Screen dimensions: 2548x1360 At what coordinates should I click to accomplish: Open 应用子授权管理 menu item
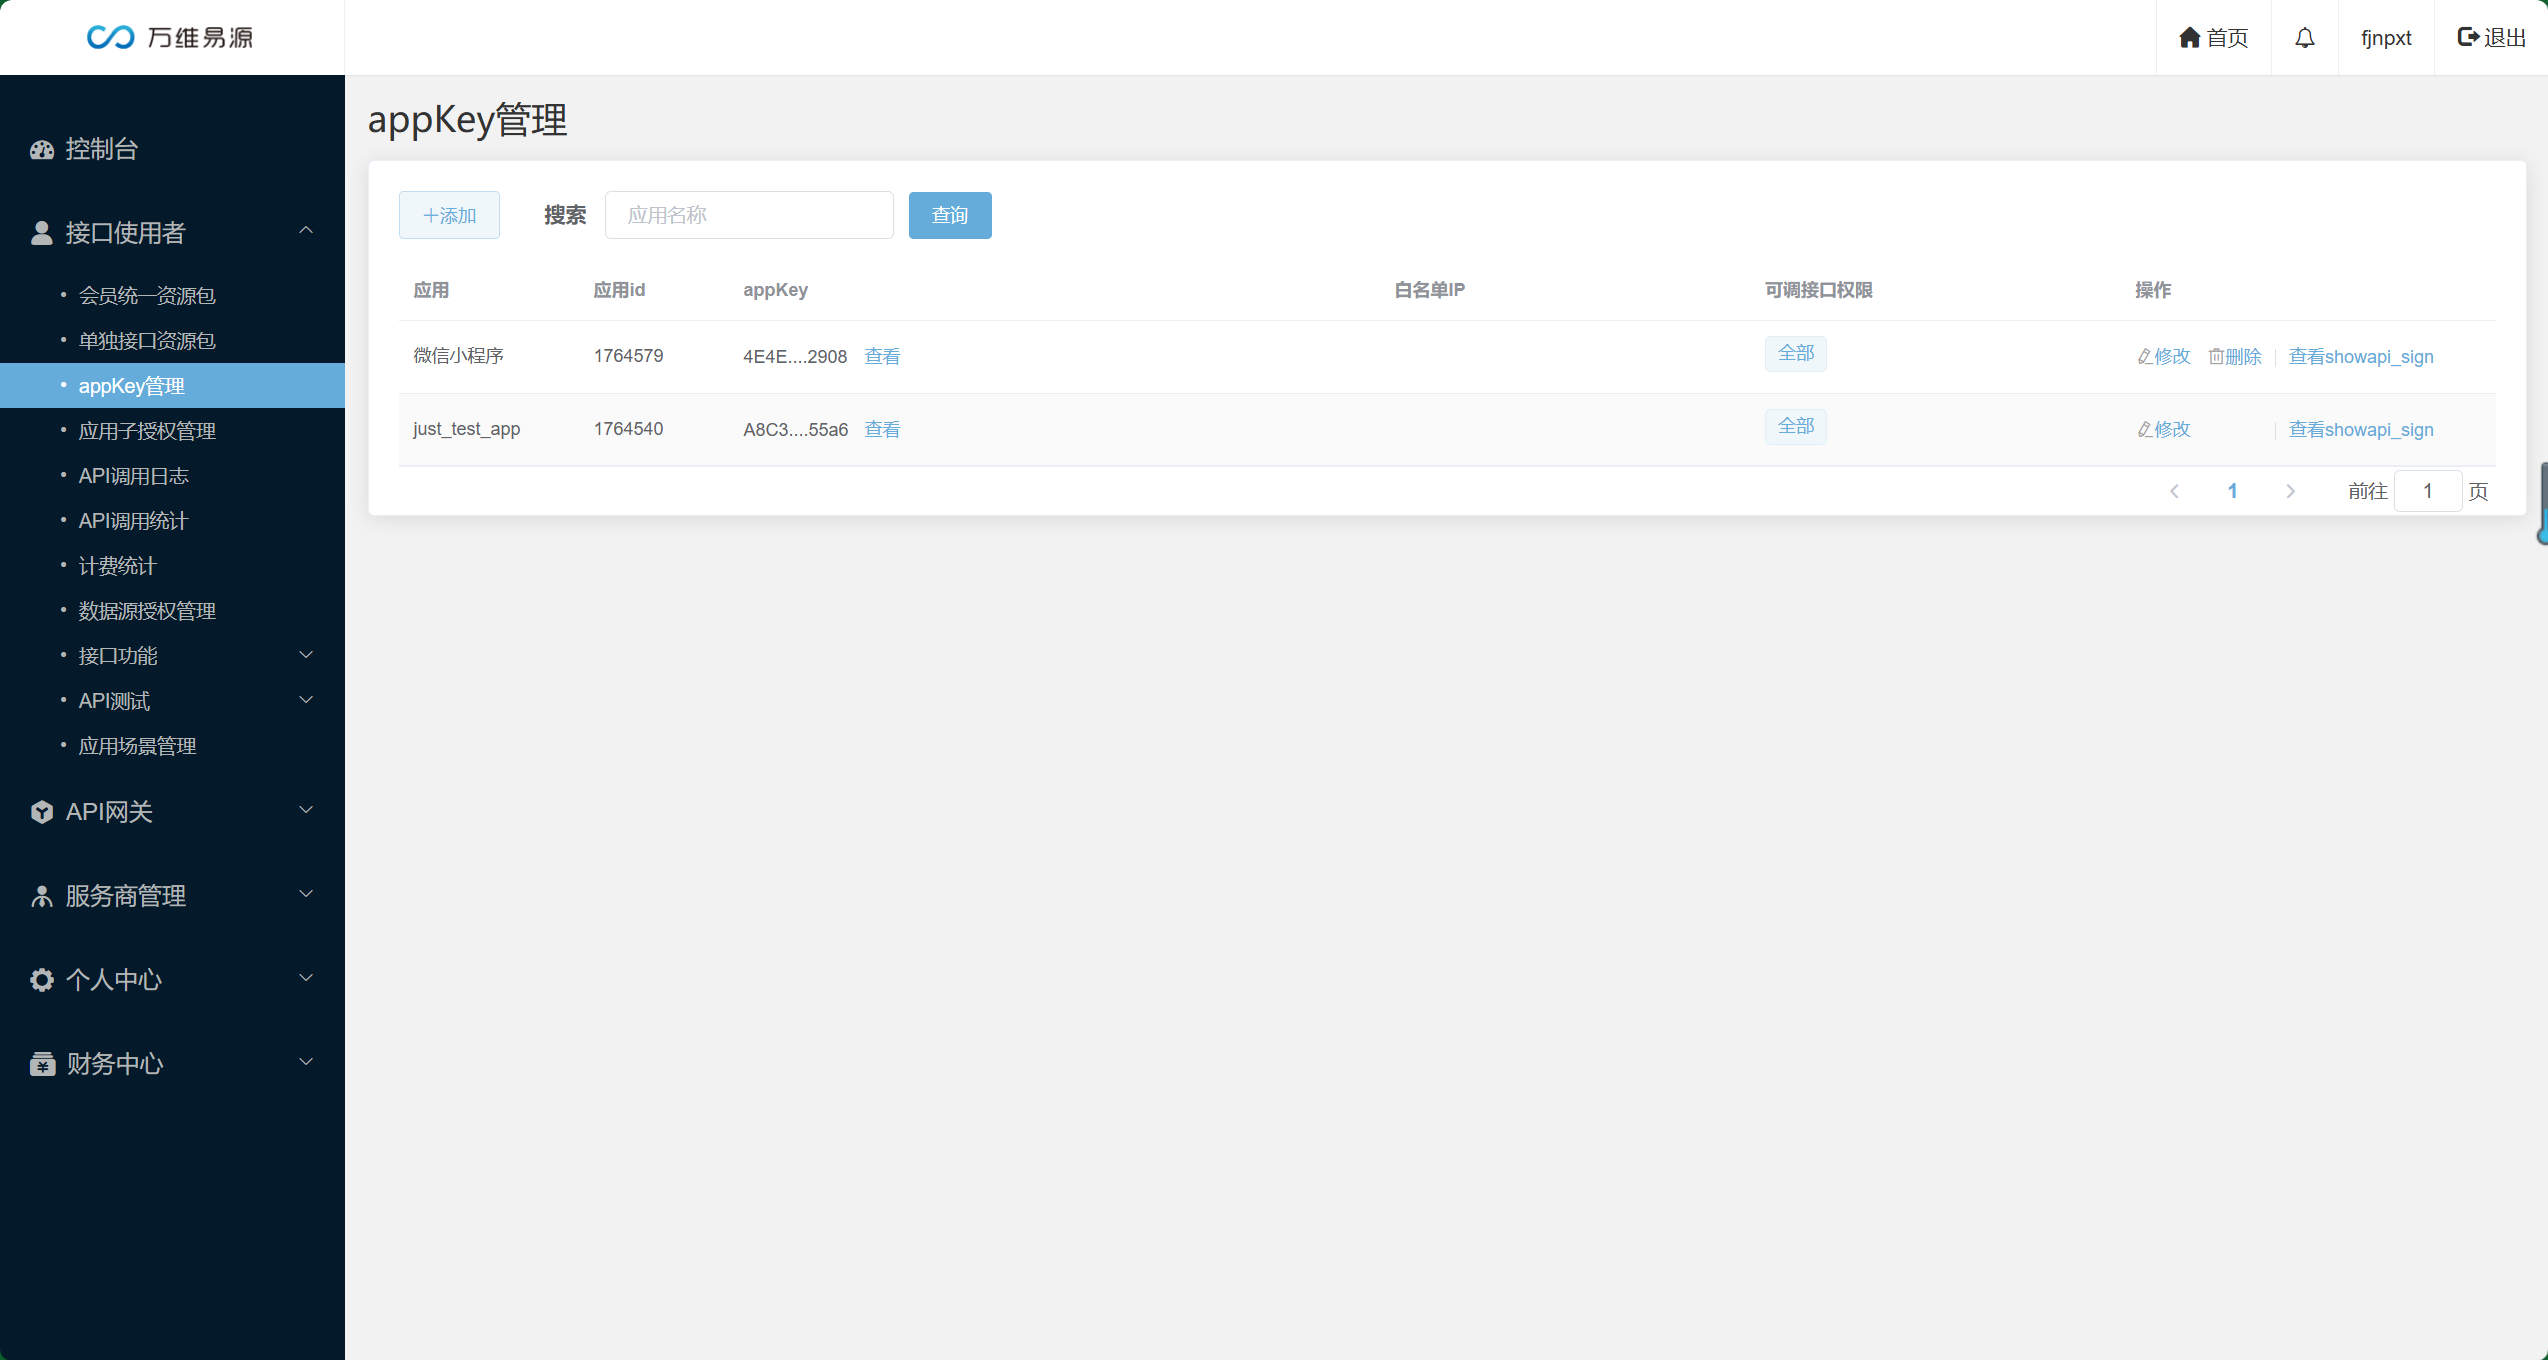[147, 431]
